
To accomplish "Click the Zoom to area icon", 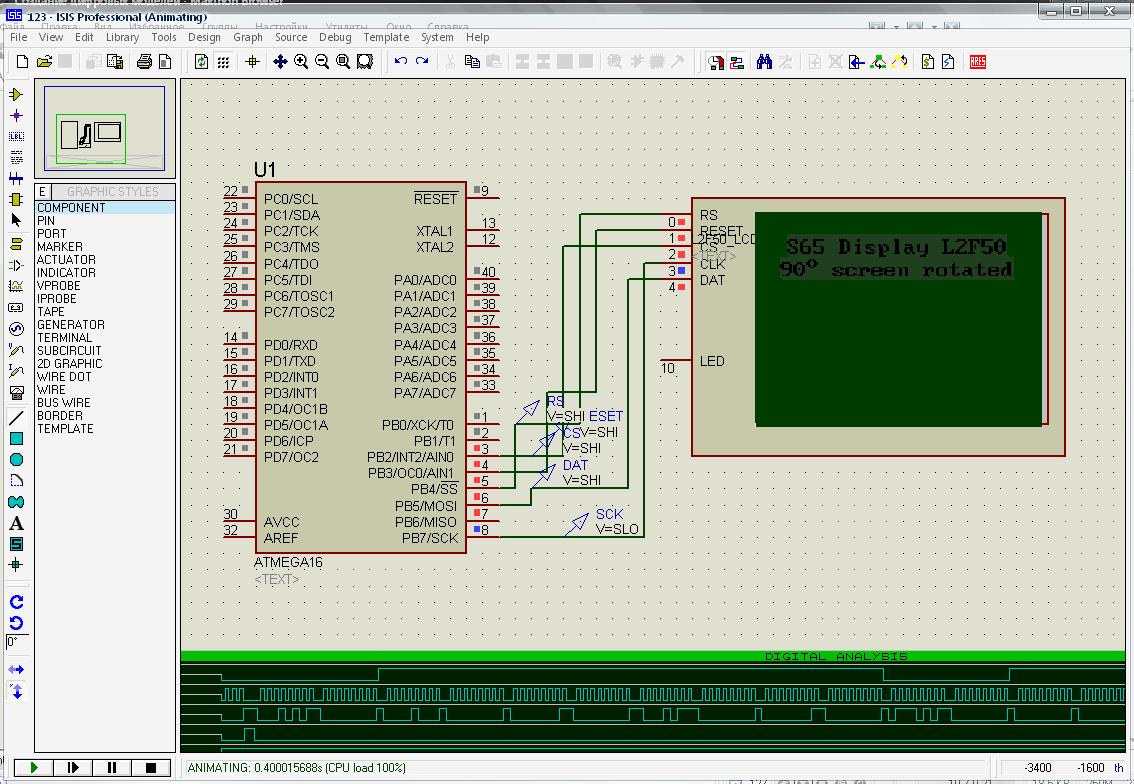I will [364, 62].
